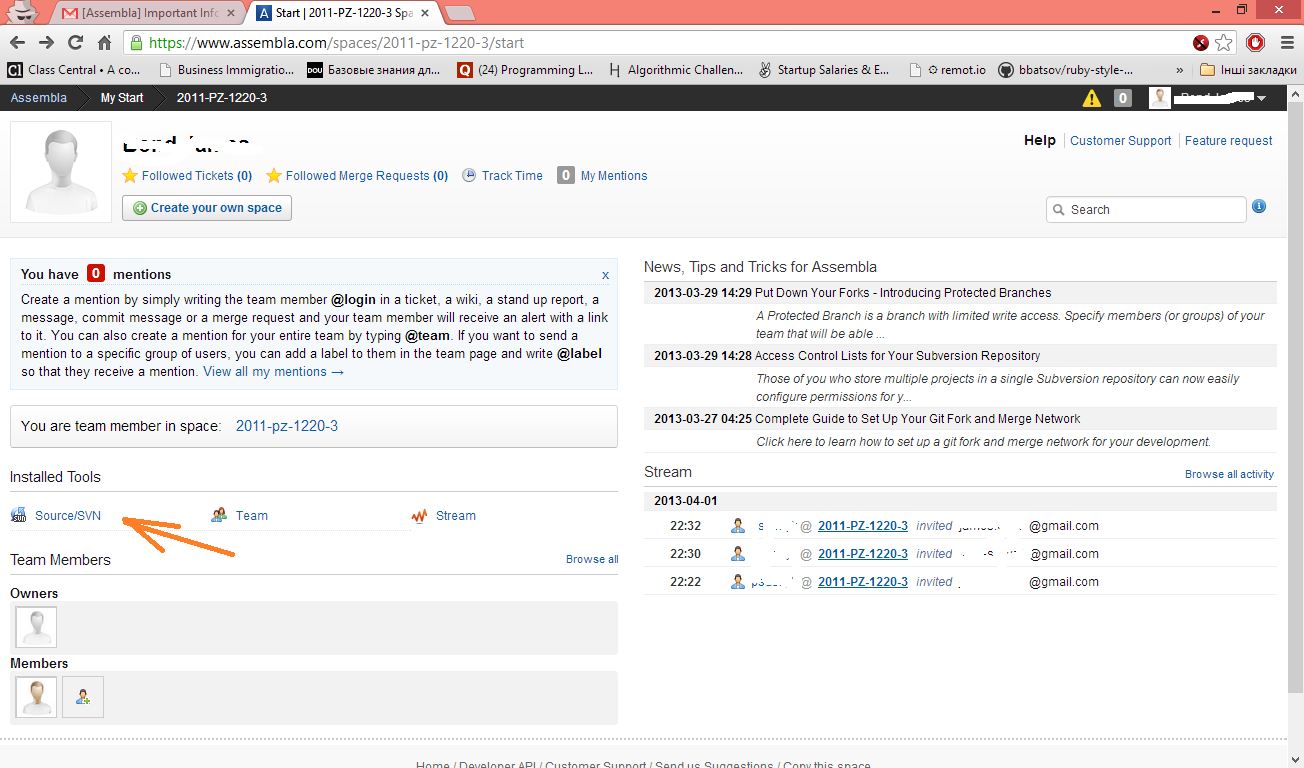The height and width of the screenshot is (768, 1304).
Task: Open the Algorithmic Challenges bookmark
Action: [x=677, y=70]
